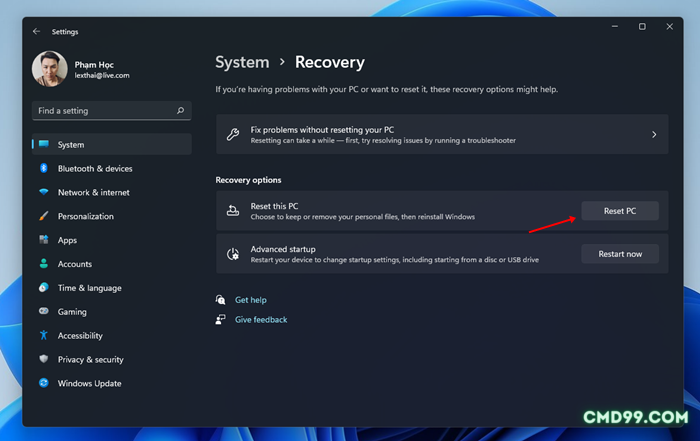
Task: Maximize the Settings window
Action: [642, 27]
